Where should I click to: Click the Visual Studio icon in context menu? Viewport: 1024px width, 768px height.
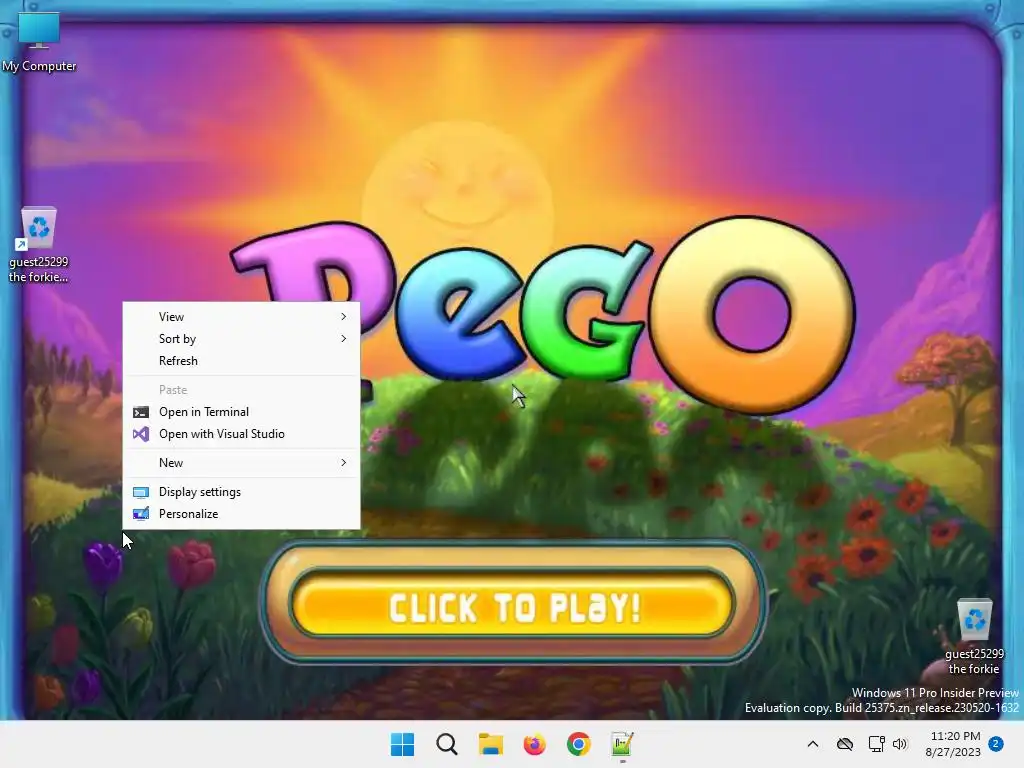[x=140, y=434]
